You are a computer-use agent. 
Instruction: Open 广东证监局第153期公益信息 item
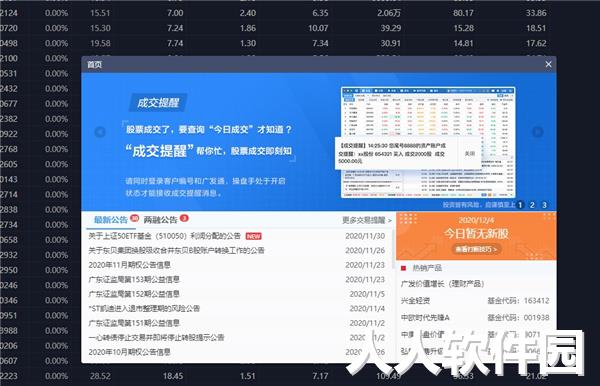tap(134, 279)
